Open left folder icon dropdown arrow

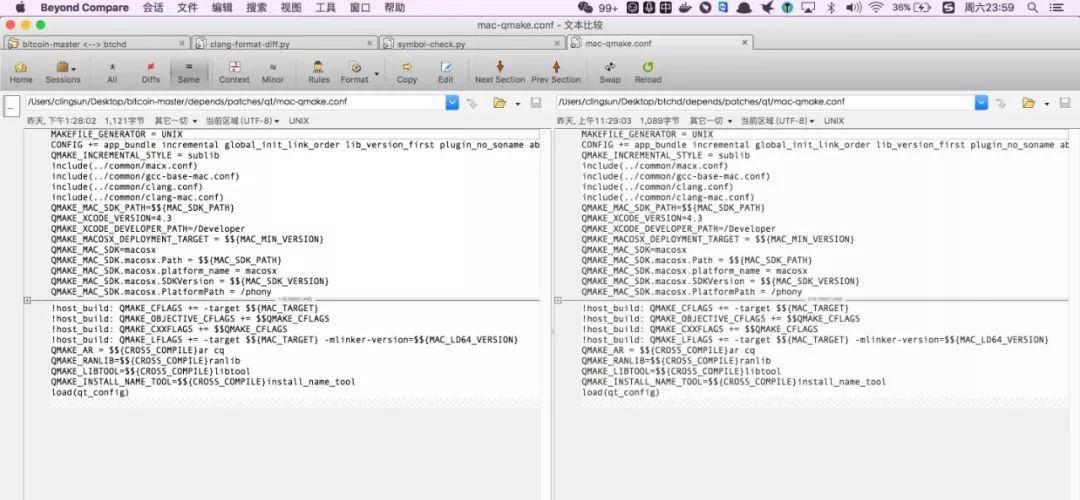coord(517,103)
